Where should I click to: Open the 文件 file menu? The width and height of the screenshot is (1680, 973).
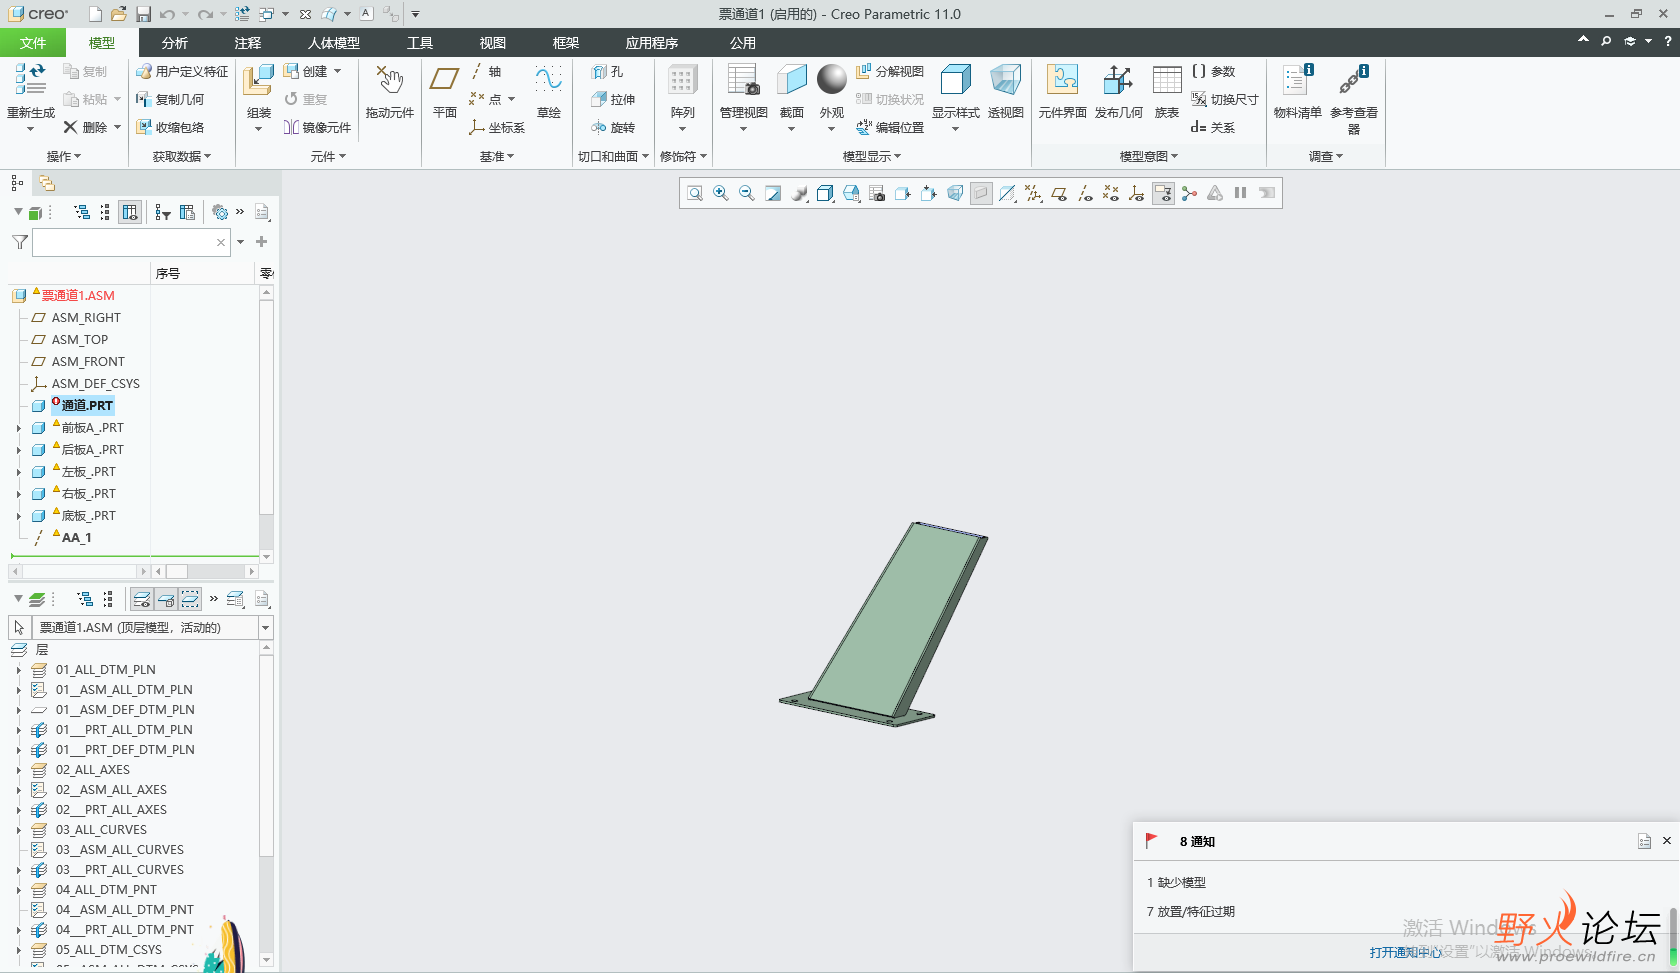(33, 43)
